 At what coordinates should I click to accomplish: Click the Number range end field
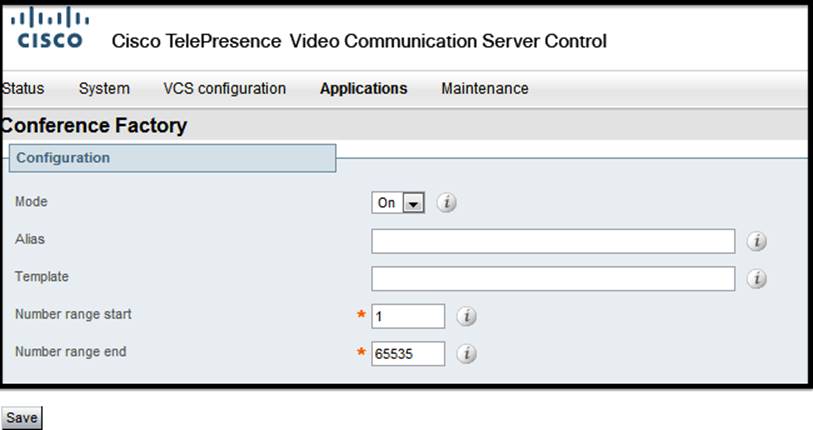(408, 354)
